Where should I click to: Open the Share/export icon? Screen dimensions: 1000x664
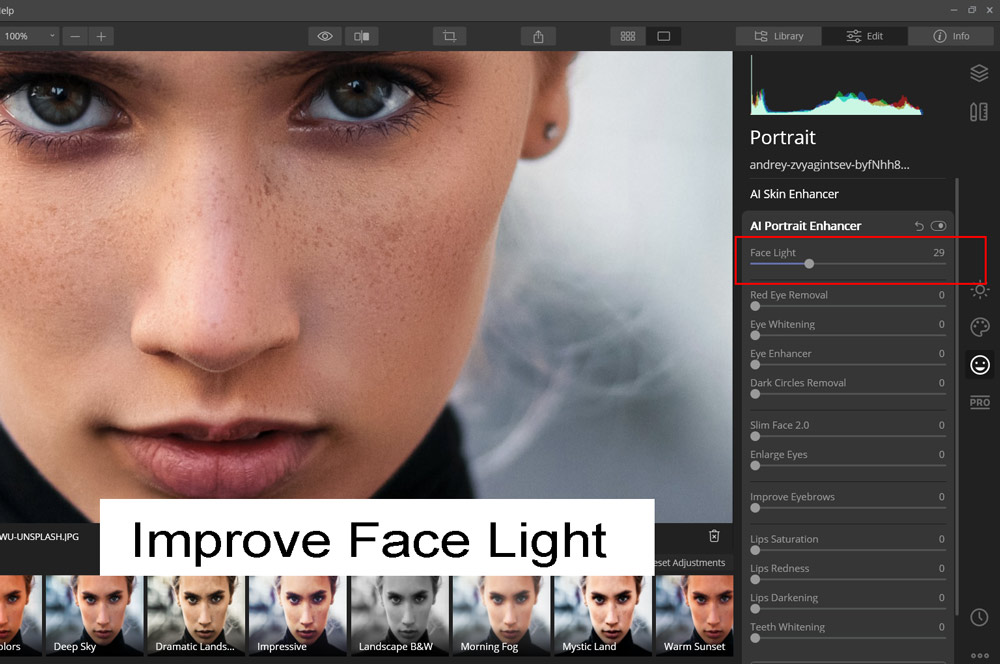538,36
